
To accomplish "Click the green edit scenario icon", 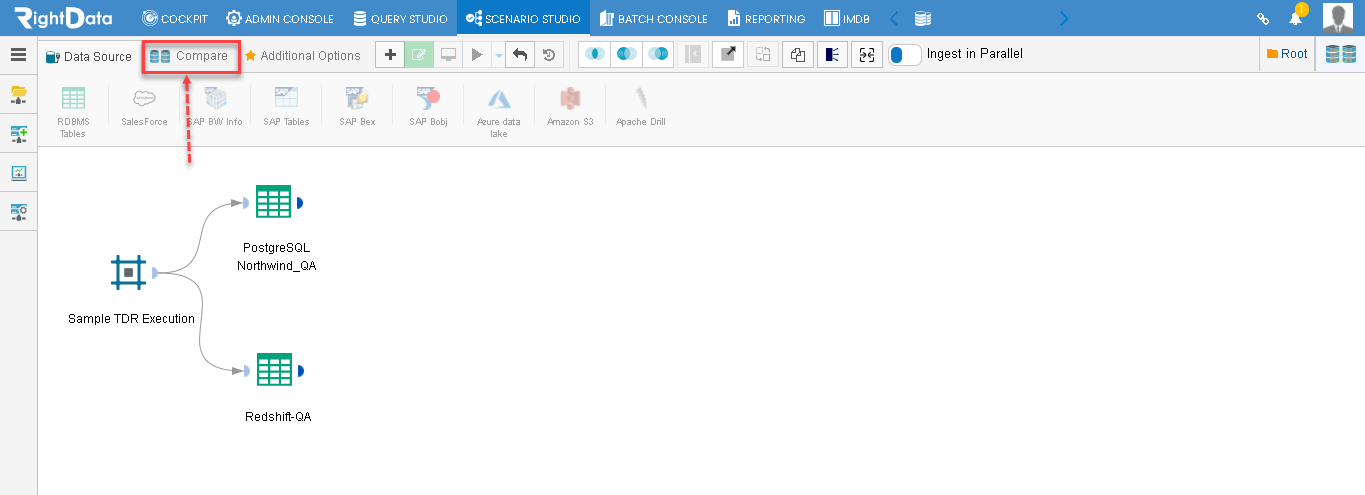I will click(420, 55).
